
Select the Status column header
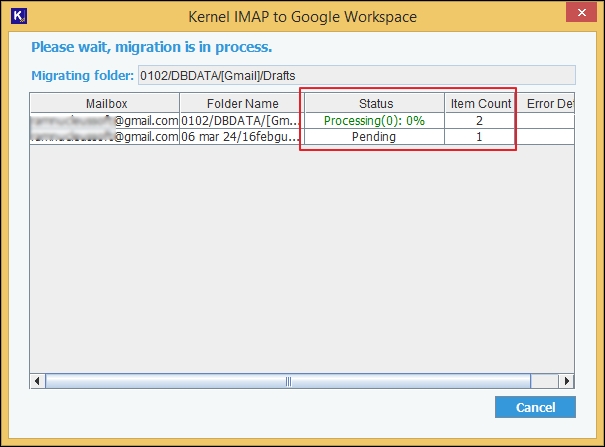pyautogui.click(x=375, y=103)
